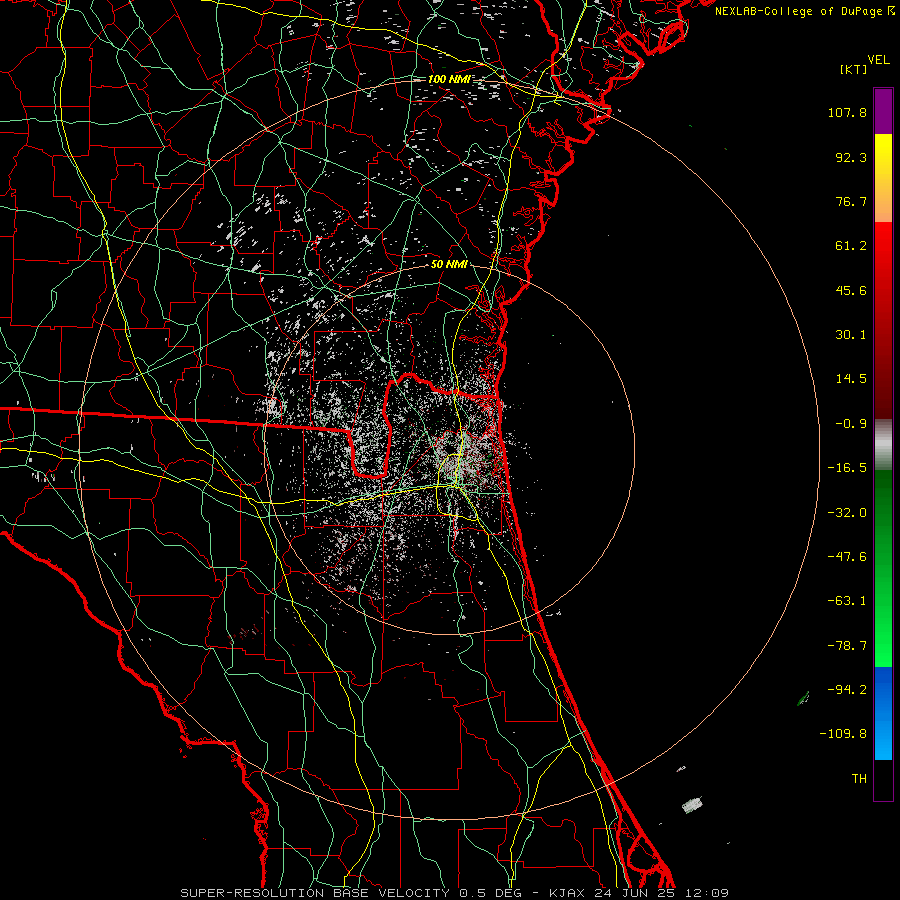
Task: Click the red segment of the velocity color bar
Action: (x=883, y=320)
